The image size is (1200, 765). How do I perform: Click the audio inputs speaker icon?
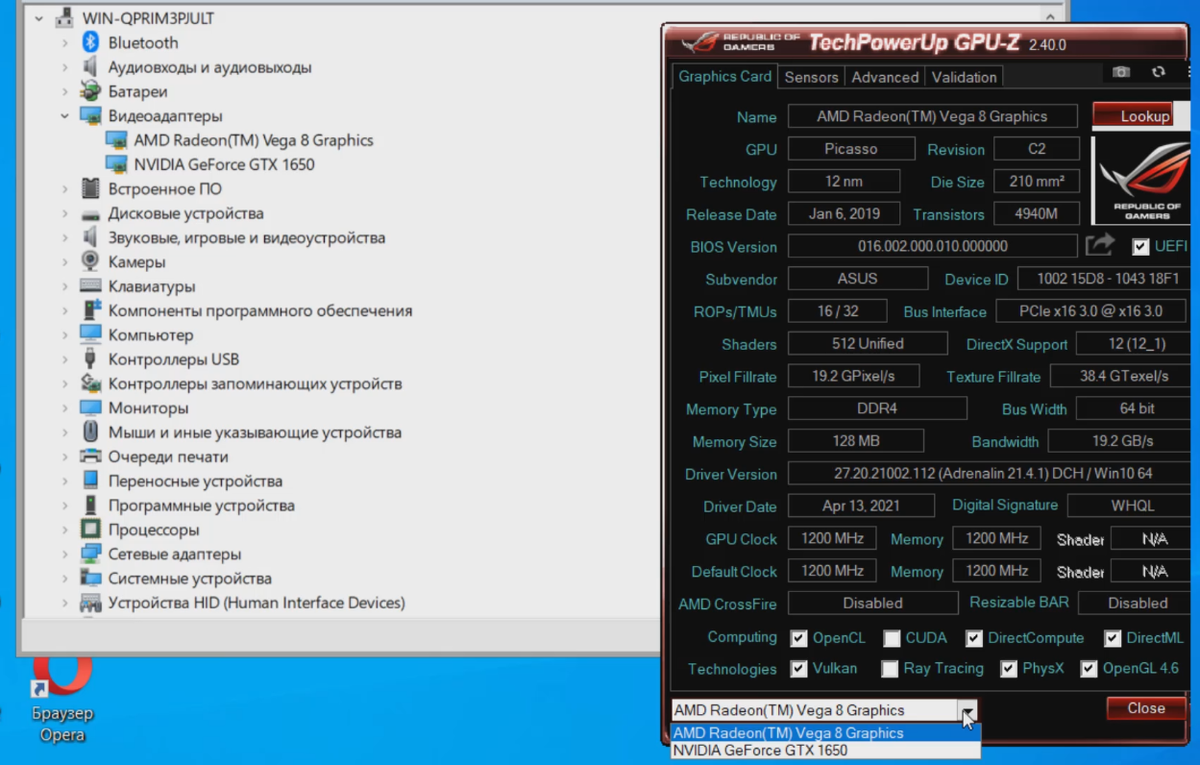pos(91,67)
